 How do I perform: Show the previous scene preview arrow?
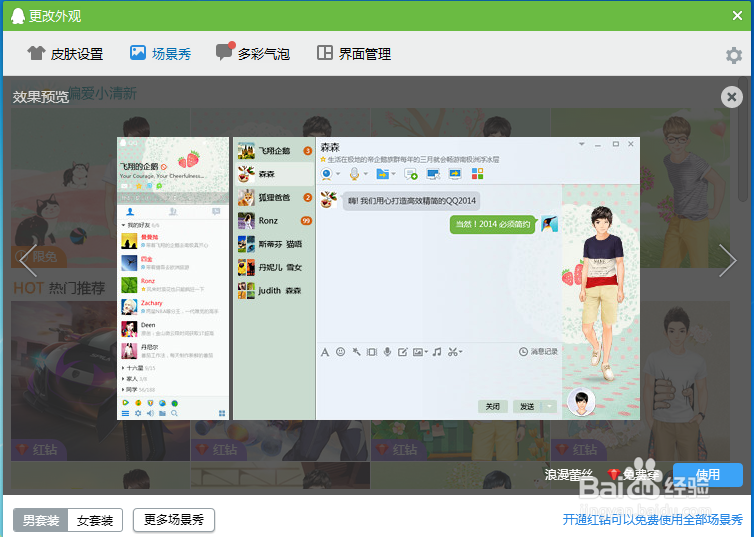[x=27, y=260]
